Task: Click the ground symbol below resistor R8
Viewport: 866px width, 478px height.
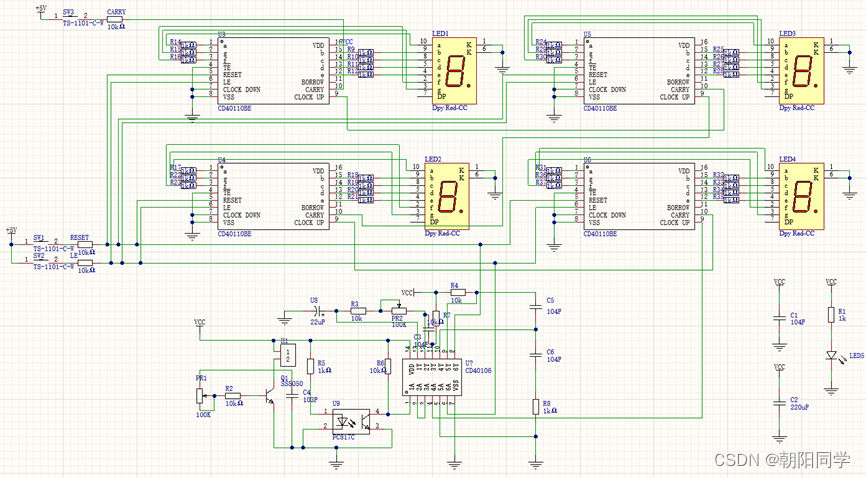Action: (x=535, y=465)
